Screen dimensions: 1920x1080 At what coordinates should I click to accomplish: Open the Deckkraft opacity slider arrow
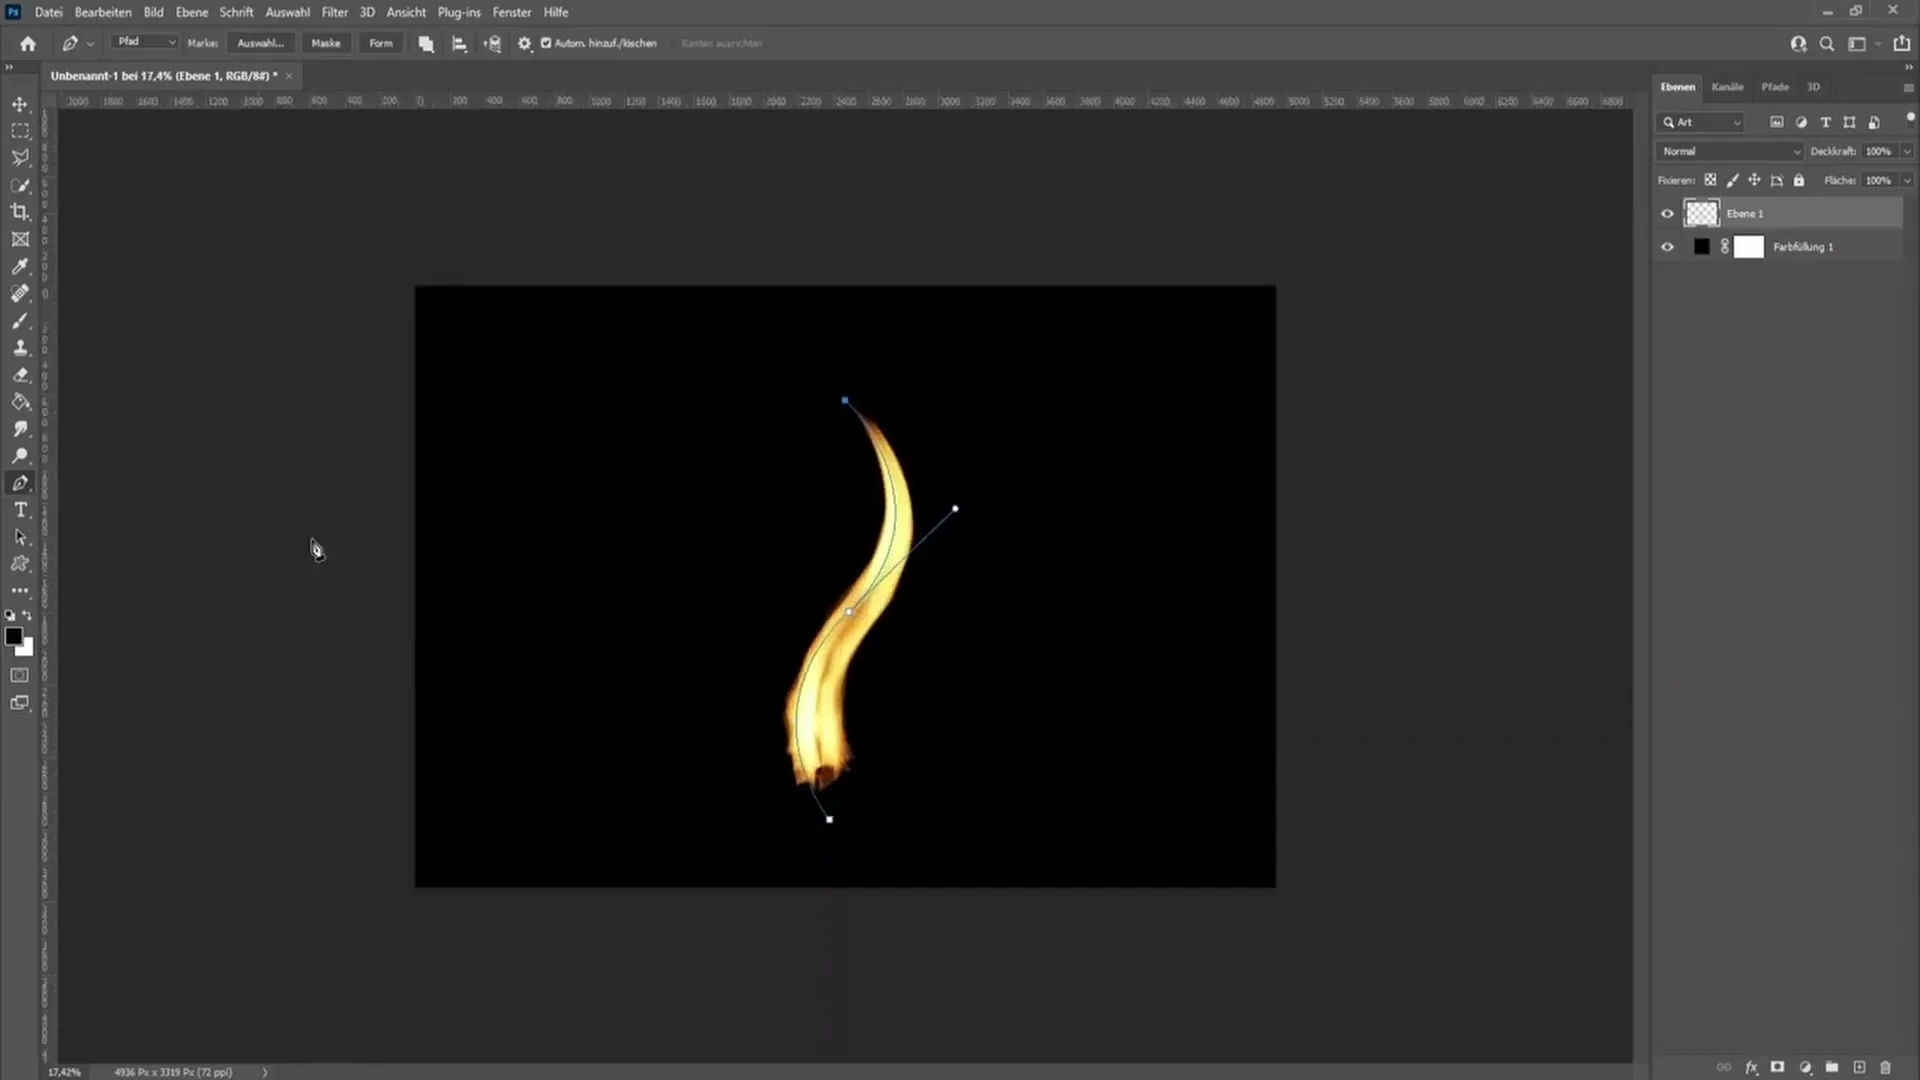coord(1906,151)
